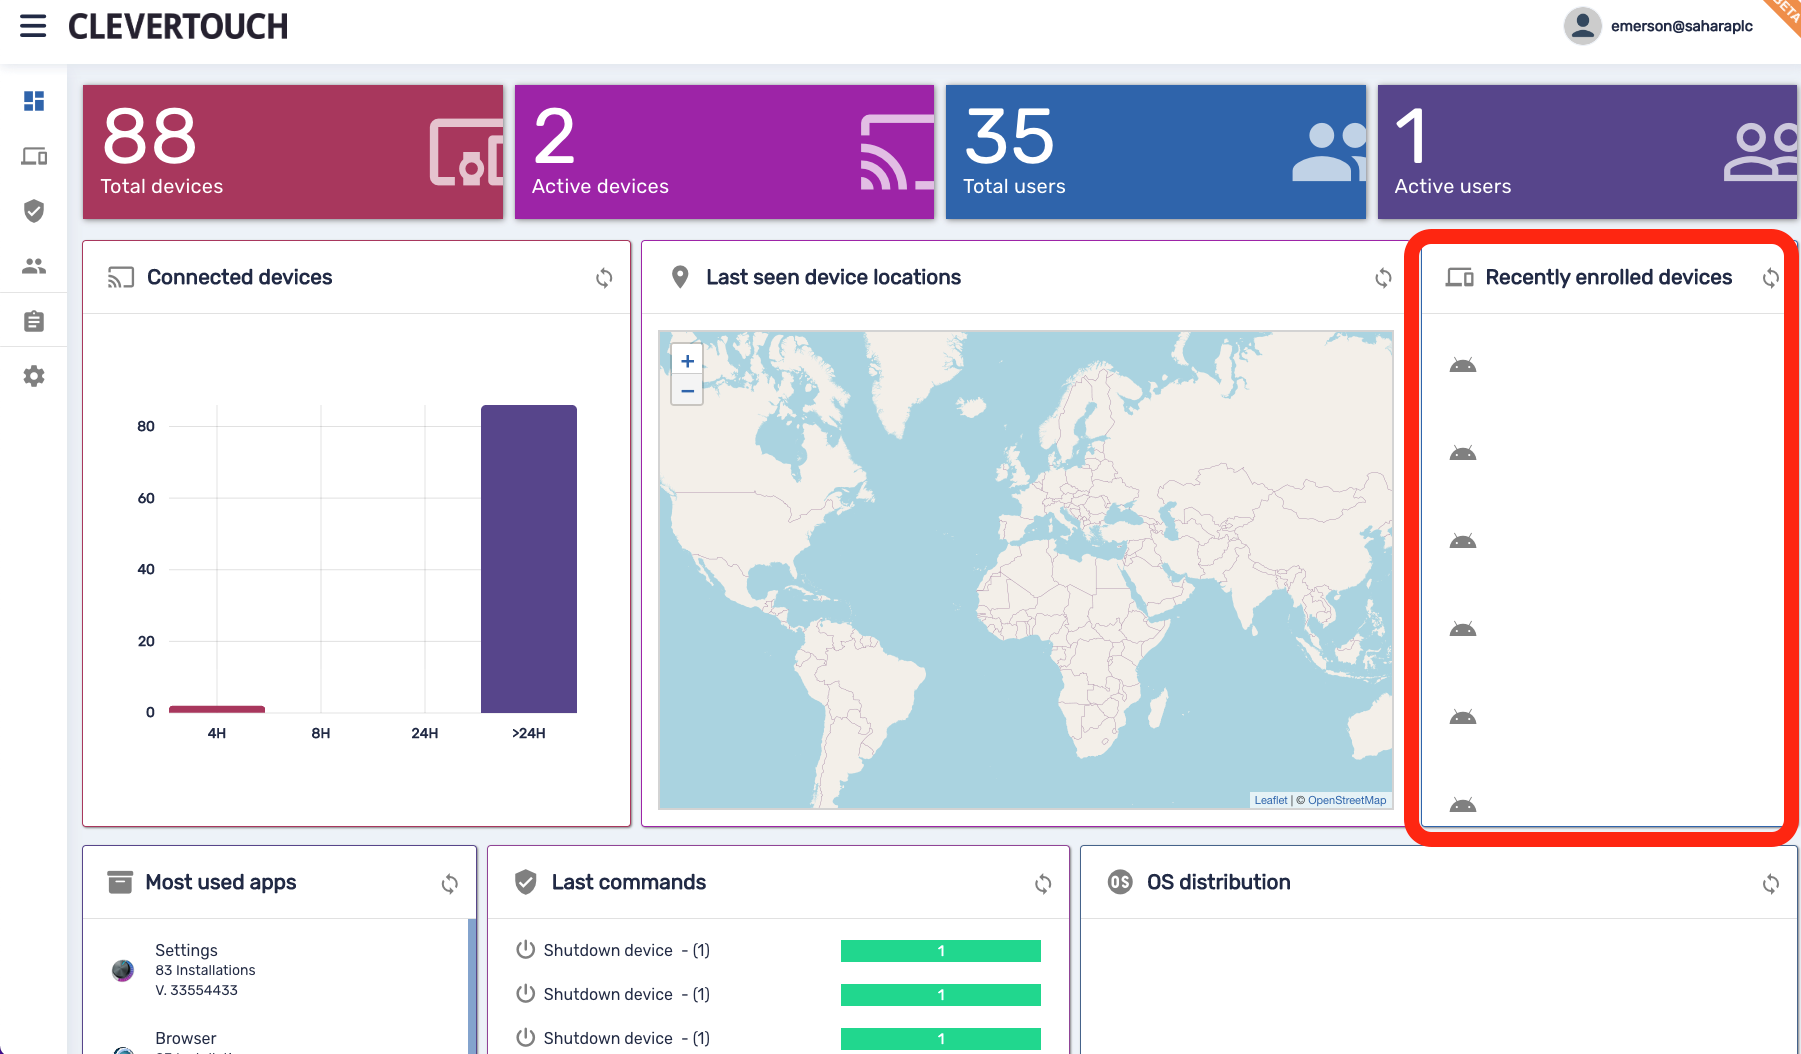1801x1054 pixels.
Task: Zoom out on the map
Action: click(687, 391)
